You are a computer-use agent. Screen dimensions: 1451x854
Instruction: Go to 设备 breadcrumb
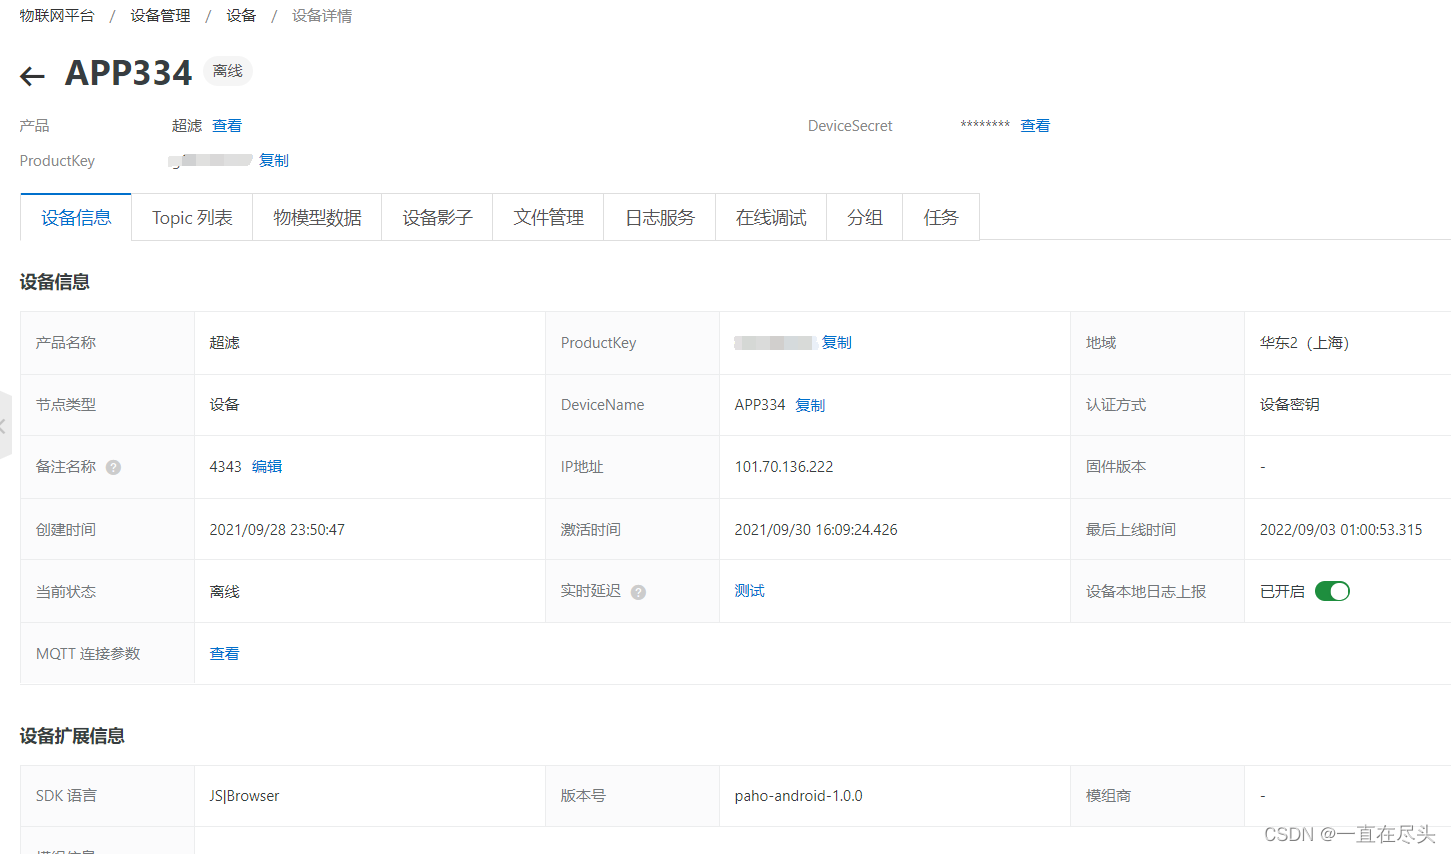(241, 16)
